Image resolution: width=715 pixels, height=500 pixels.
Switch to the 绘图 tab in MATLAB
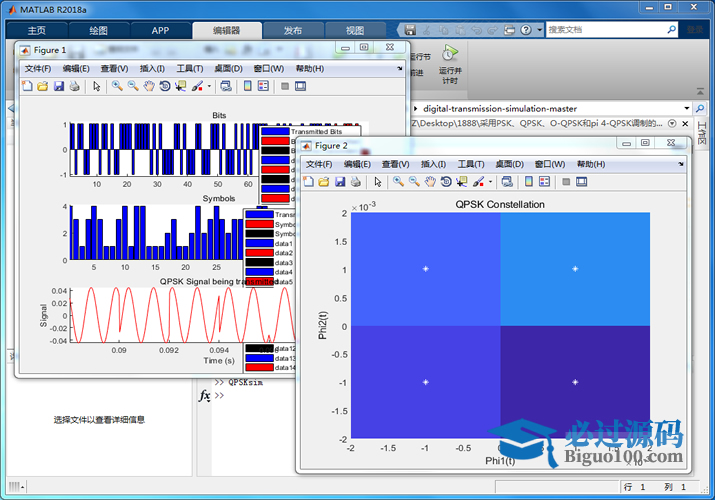click(98, 30)
